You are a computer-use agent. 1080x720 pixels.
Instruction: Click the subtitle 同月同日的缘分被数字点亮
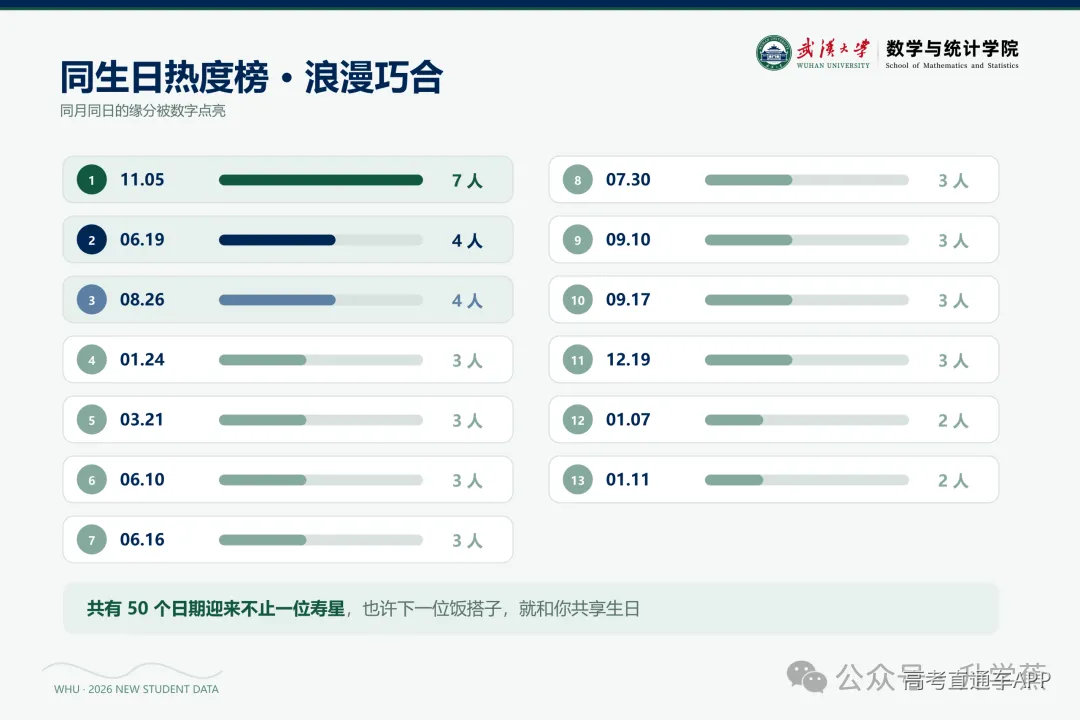tap(143, 110)
